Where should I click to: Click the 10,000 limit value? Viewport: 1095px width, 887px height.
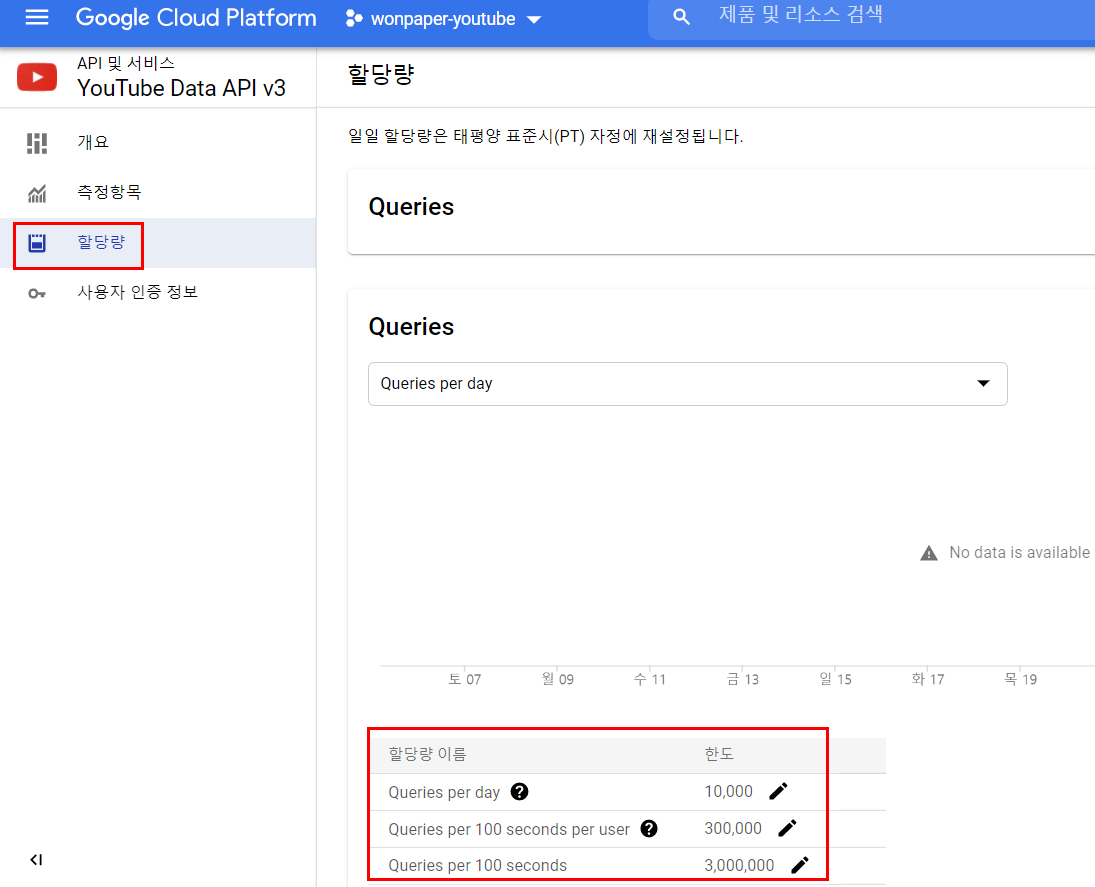728,791
